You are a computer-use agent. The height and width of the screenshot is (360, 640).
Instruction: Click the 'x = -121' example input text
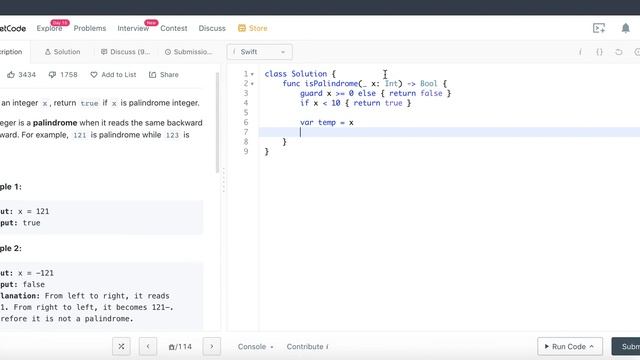pyautogui.click(x=36, y=273)
